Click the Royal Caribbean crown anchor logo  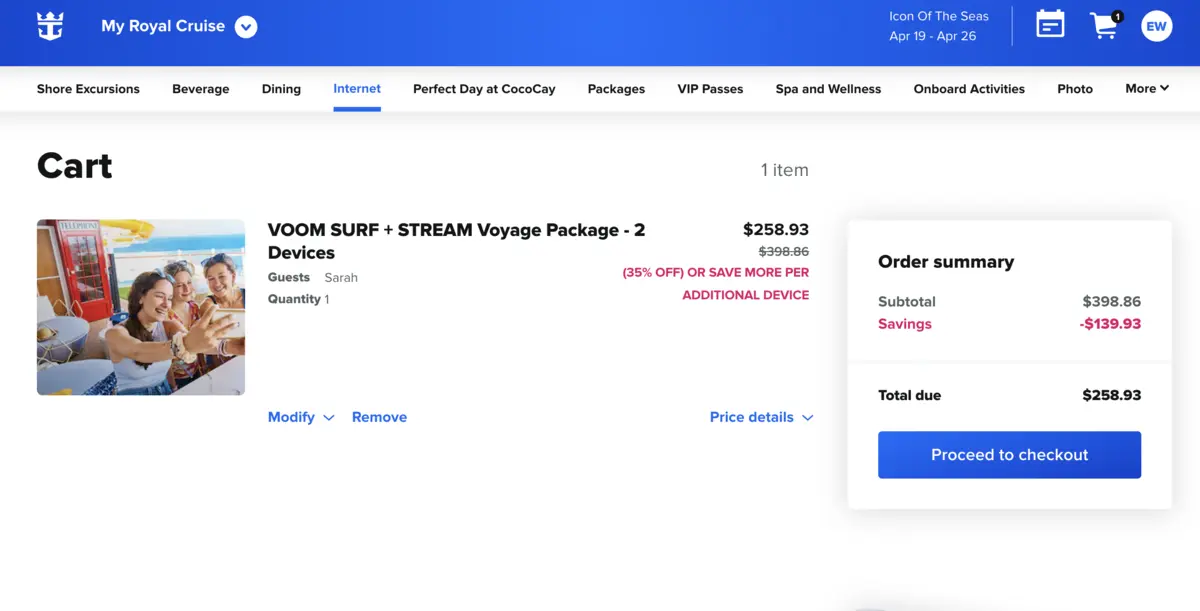pyautogui.click(x=50, y=27)
